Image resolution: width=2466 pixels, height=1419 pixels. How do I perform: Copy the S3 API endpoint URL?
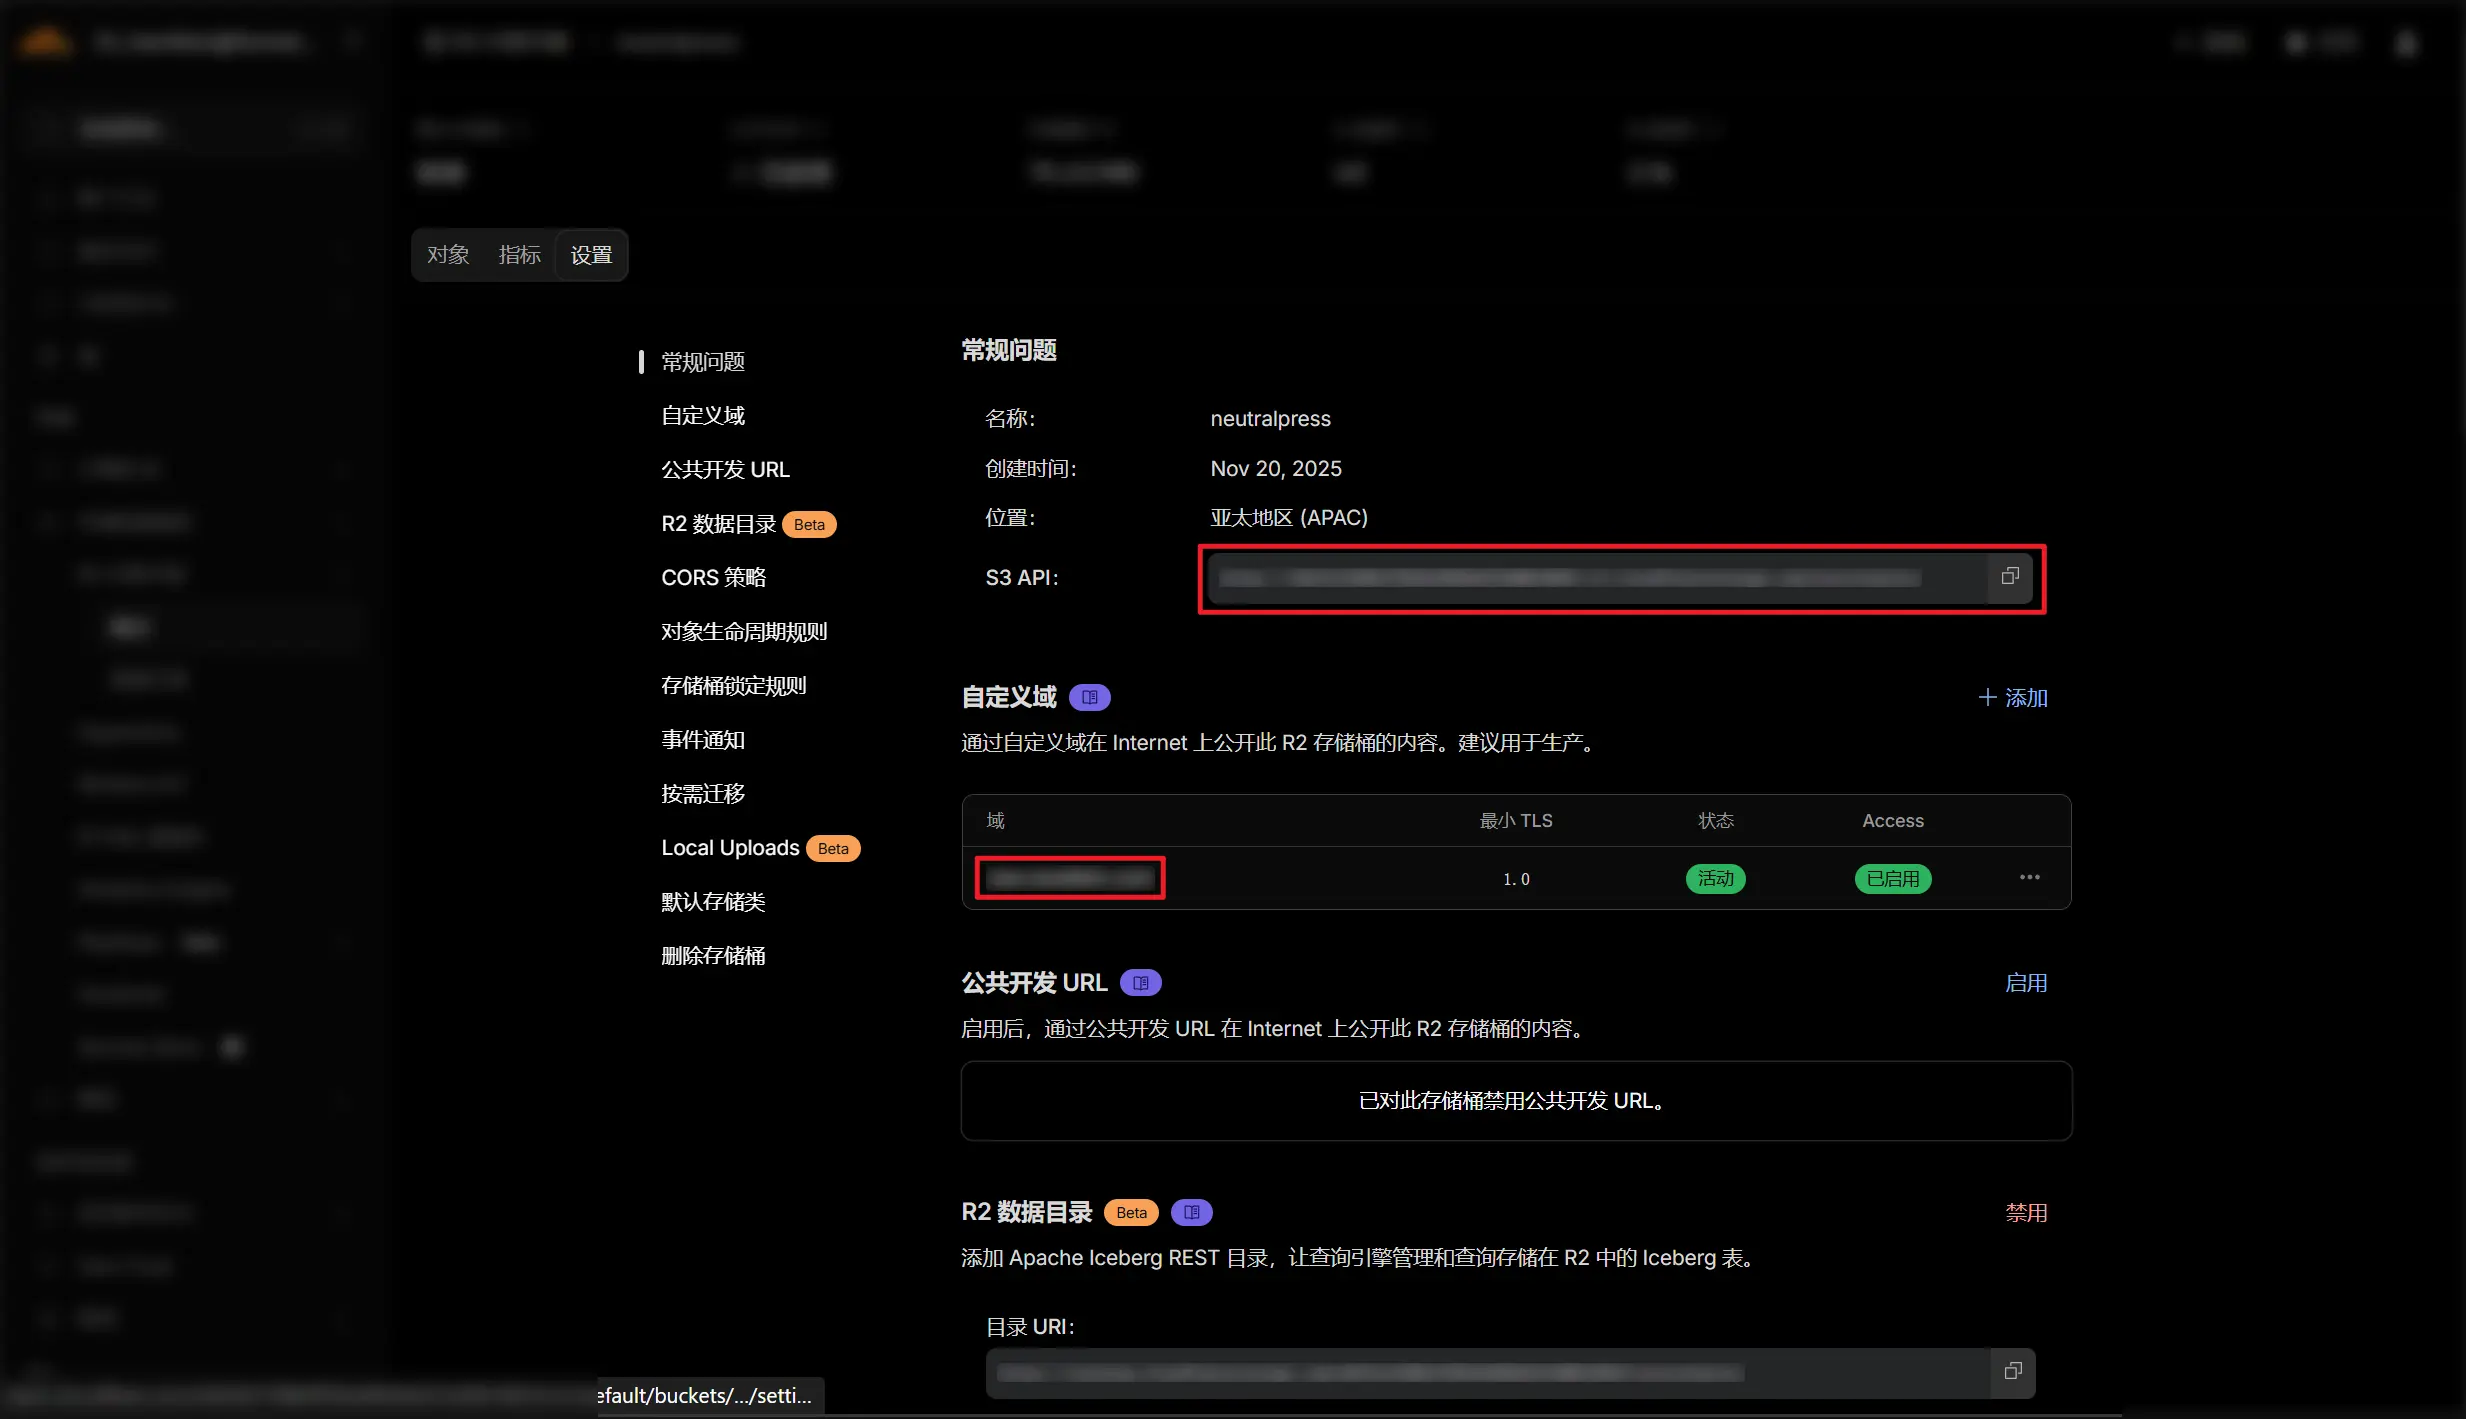[x=2010, y=577]
